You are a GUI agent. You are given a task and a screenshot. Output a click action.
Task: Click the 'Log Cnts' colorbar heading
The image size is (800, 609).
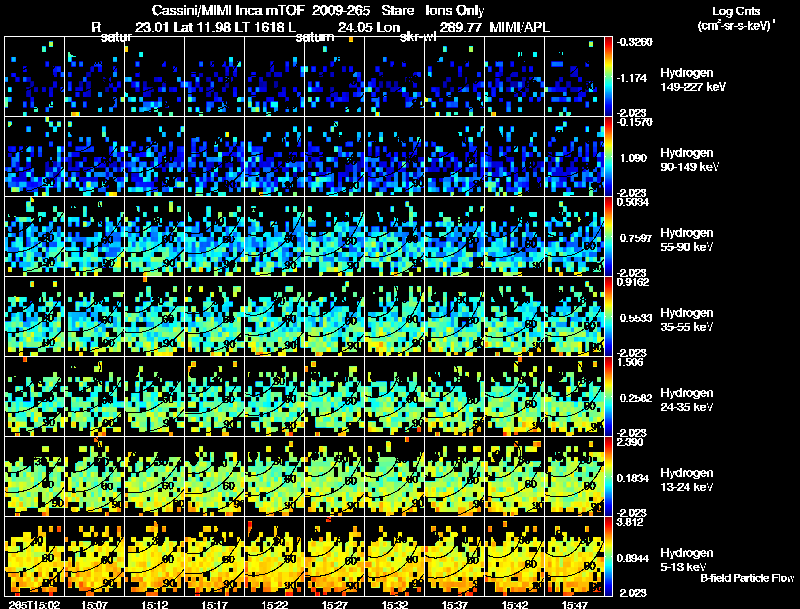coord(736,11)
